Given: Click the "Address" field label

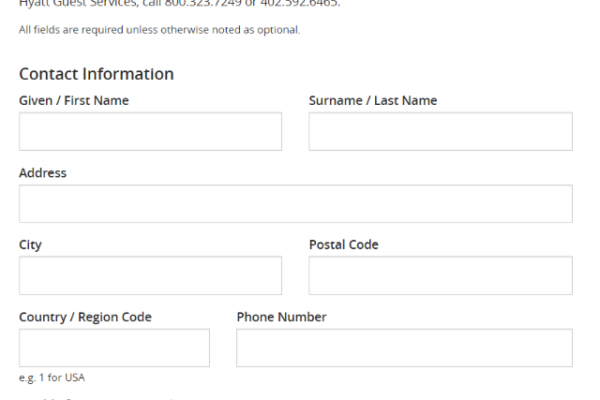Looking at the screenshot, I should [43, 173].
